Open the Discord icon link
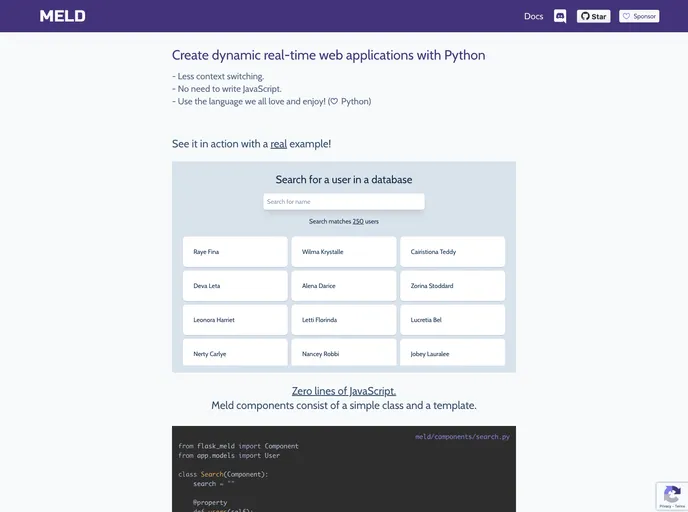688x512 pixels. [560, 16]
